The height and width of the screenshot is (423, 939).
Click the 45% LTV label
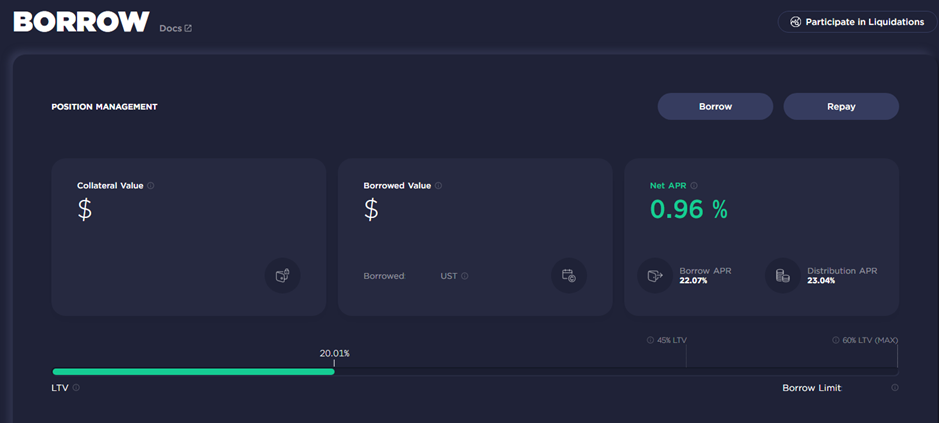pyautogui.click(x=672, y=340)
